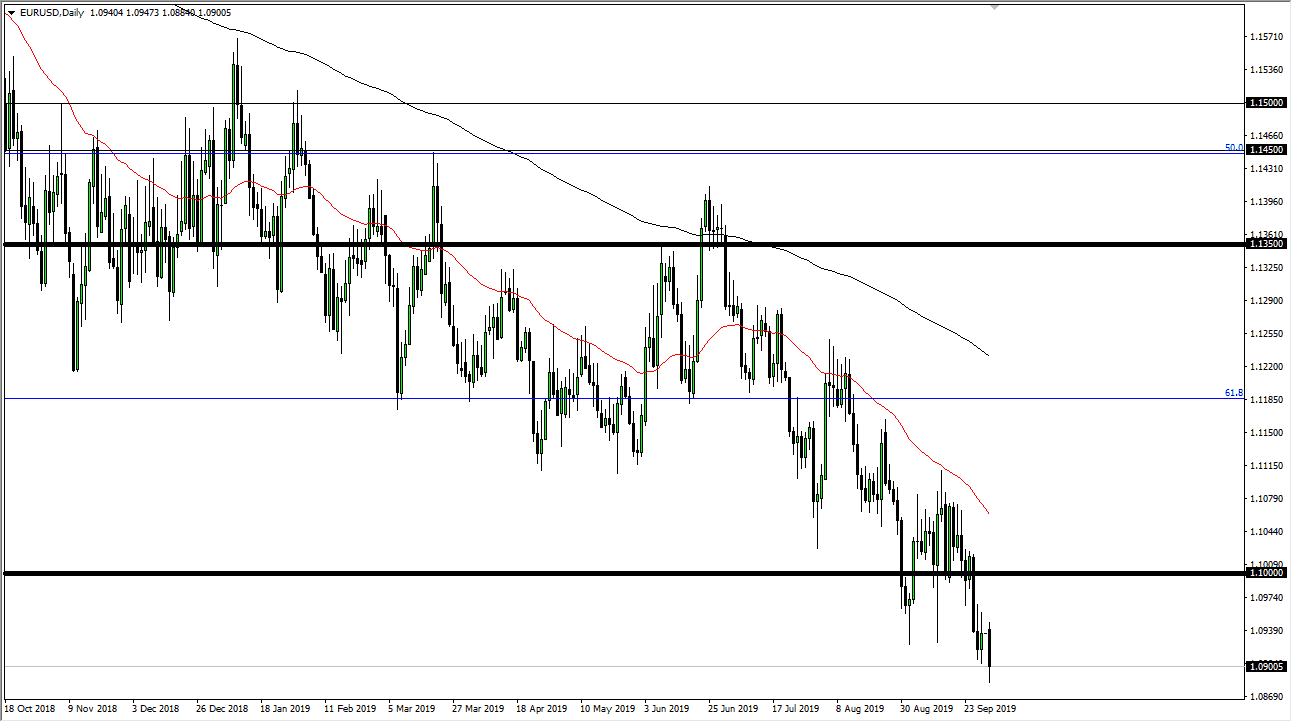This screenshot has height=722, width=1292.
Task: Expand the EURUSD chart dropdown triangle
Action: (x=10, y=14)
